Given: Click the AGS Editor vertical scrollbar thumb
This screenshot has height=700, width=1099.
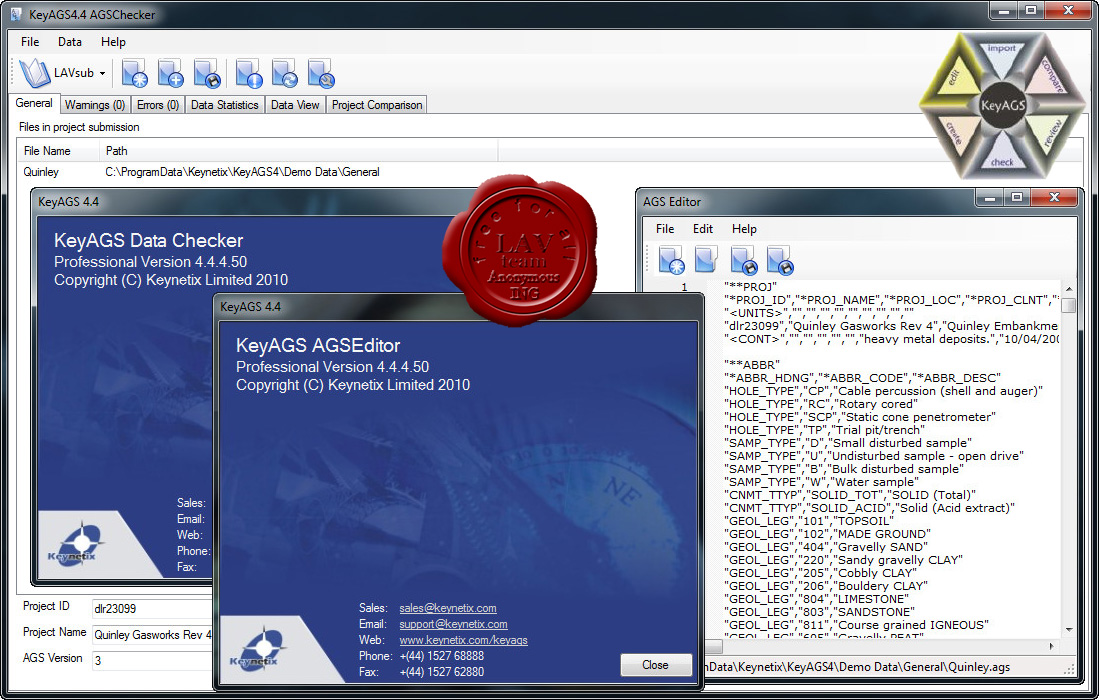Looking at the screenshot, I should tap(1068, 306).
